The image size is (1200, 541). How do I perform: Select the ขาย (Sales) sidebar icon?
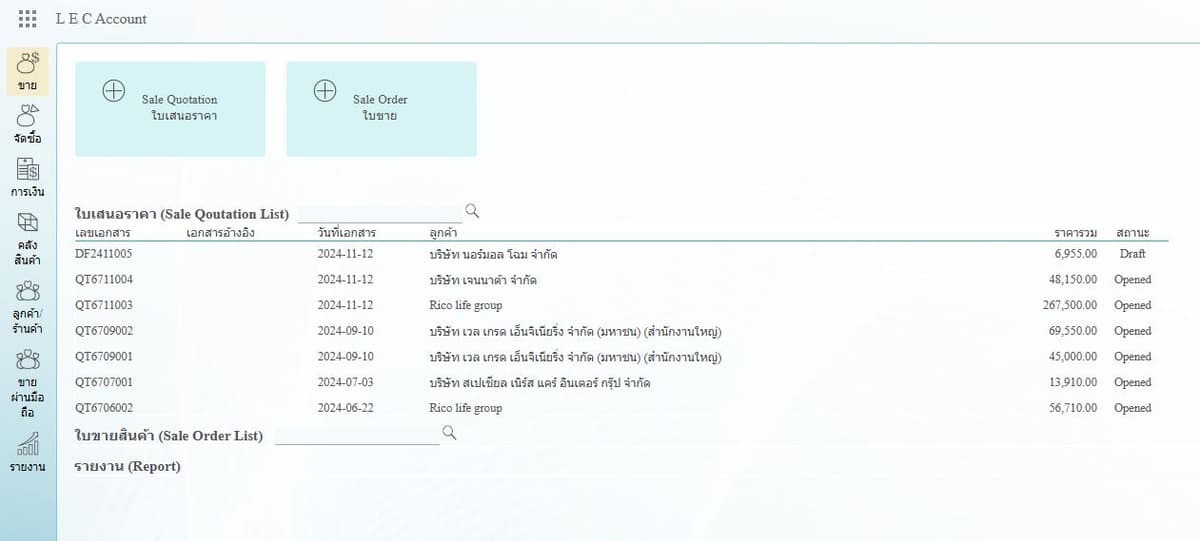coord(28,71)
